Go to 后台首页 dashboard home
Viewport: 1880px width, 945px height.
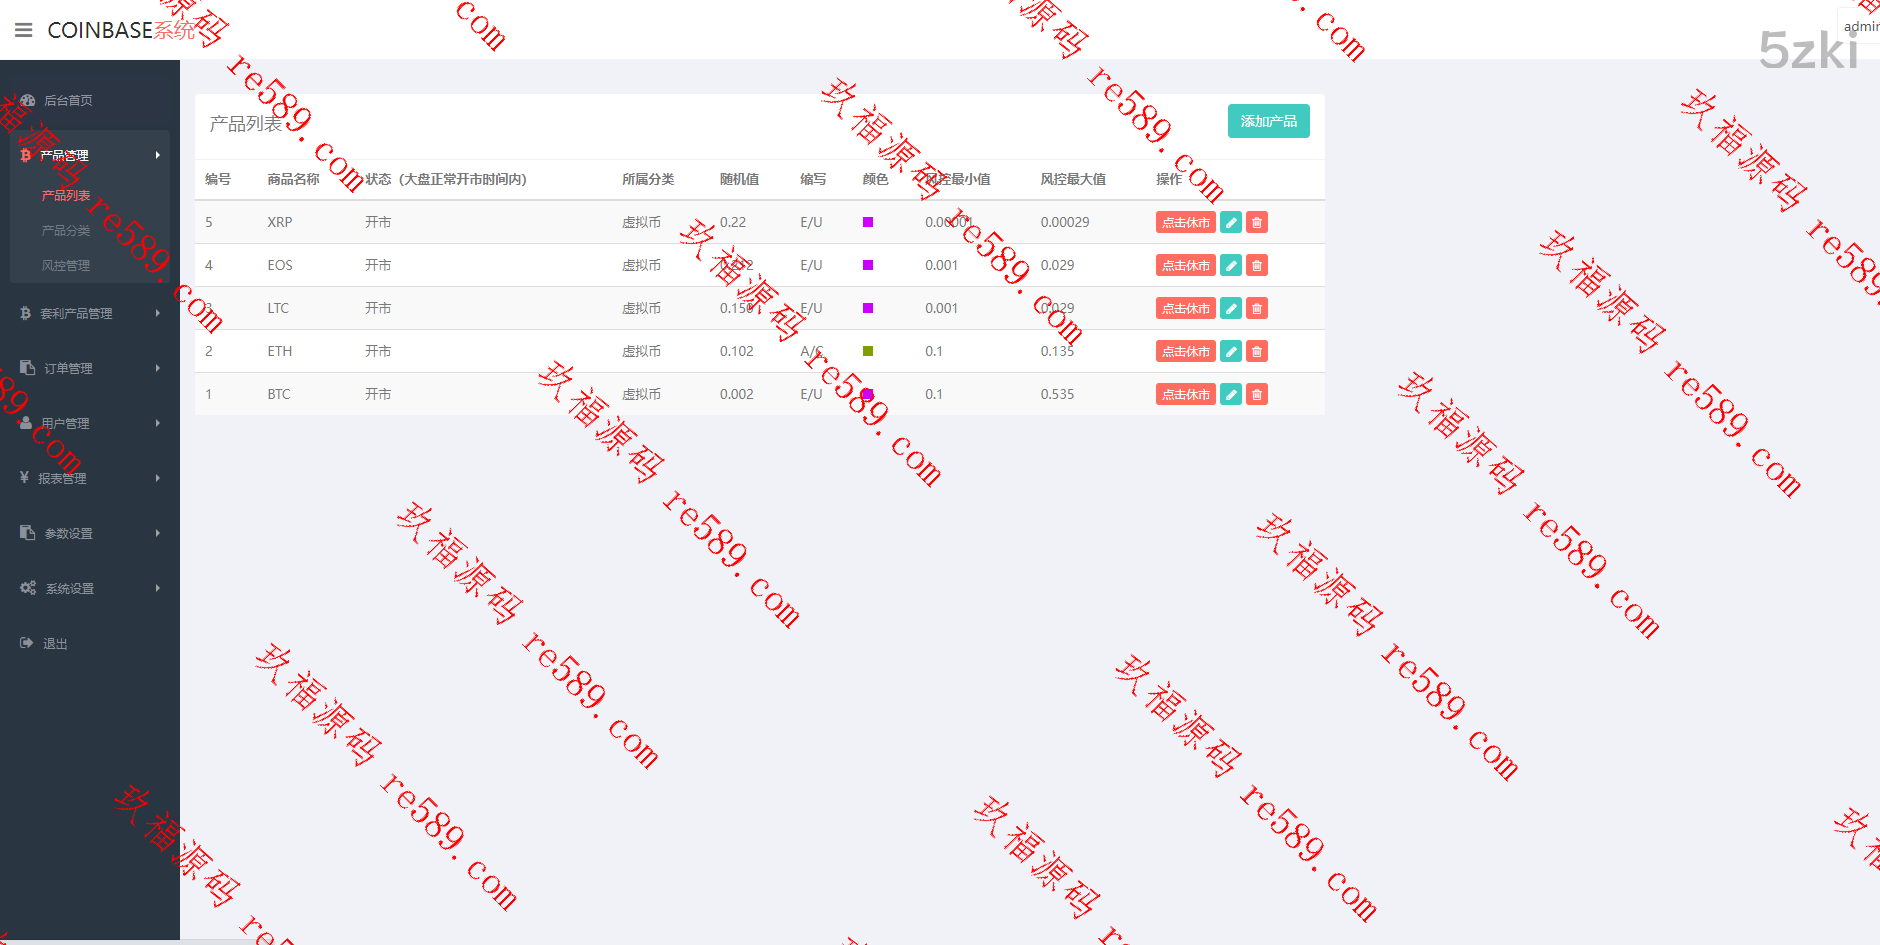(68, 100)
